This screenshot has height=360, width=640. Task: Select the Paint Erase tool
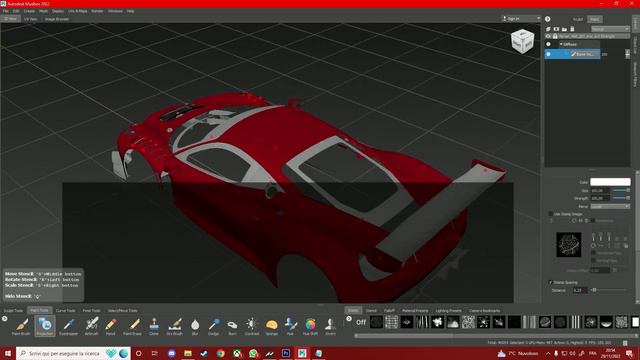pos(133,326)
